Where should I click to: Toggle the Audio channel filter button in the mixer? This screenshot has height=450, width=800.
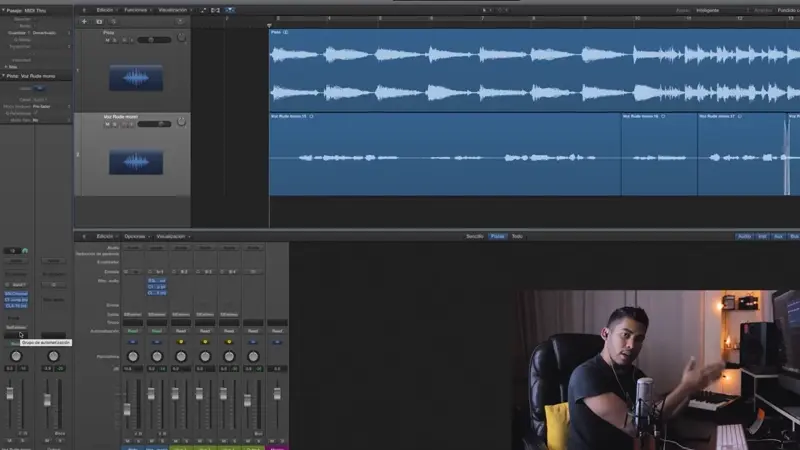744,236
